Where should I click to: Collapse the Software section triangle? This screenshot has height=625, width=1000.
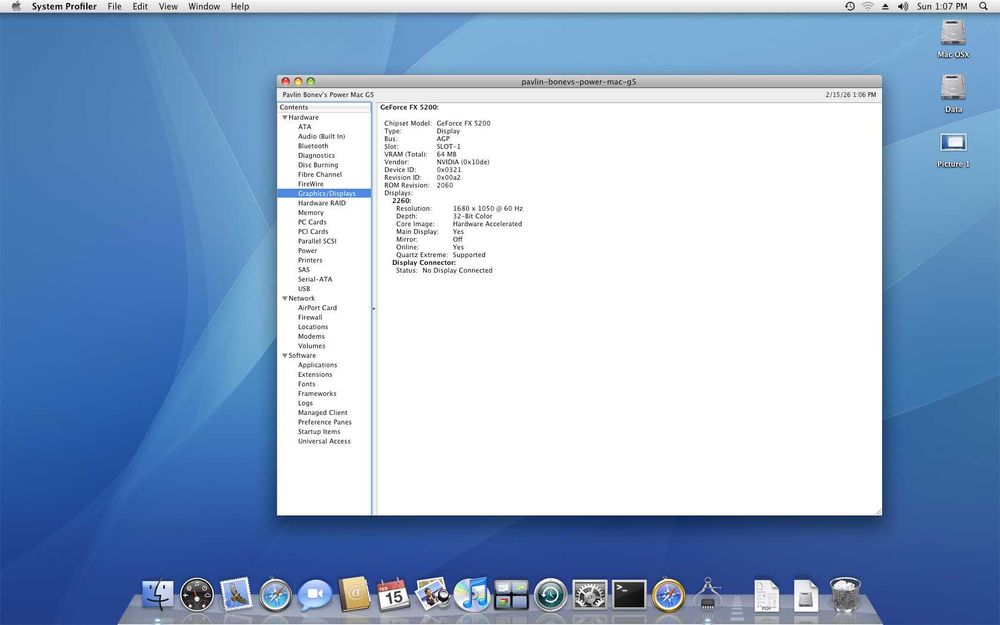click(284, 356)
